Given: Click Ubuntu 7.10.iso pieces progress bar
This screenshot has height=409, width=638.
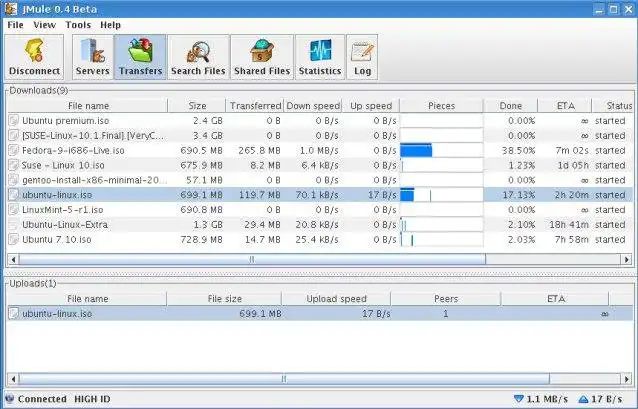Looking at the screenshot, I should coord(441,239).
